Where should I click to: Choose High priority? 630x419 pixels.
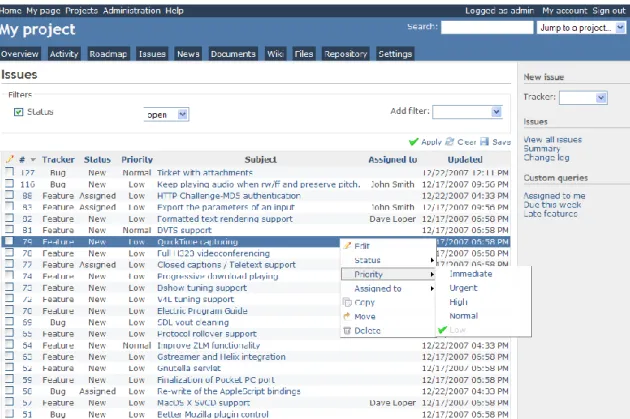(x=458, y=302)
